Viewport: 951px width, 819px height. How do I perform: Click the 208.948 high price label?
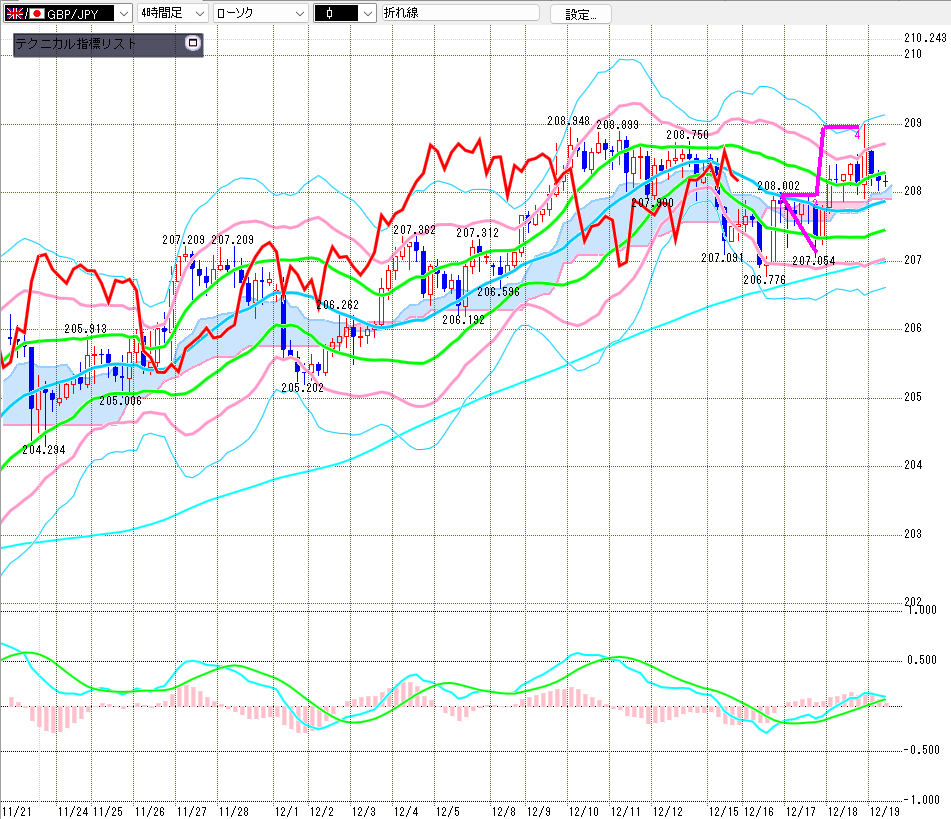coord(568,121)
